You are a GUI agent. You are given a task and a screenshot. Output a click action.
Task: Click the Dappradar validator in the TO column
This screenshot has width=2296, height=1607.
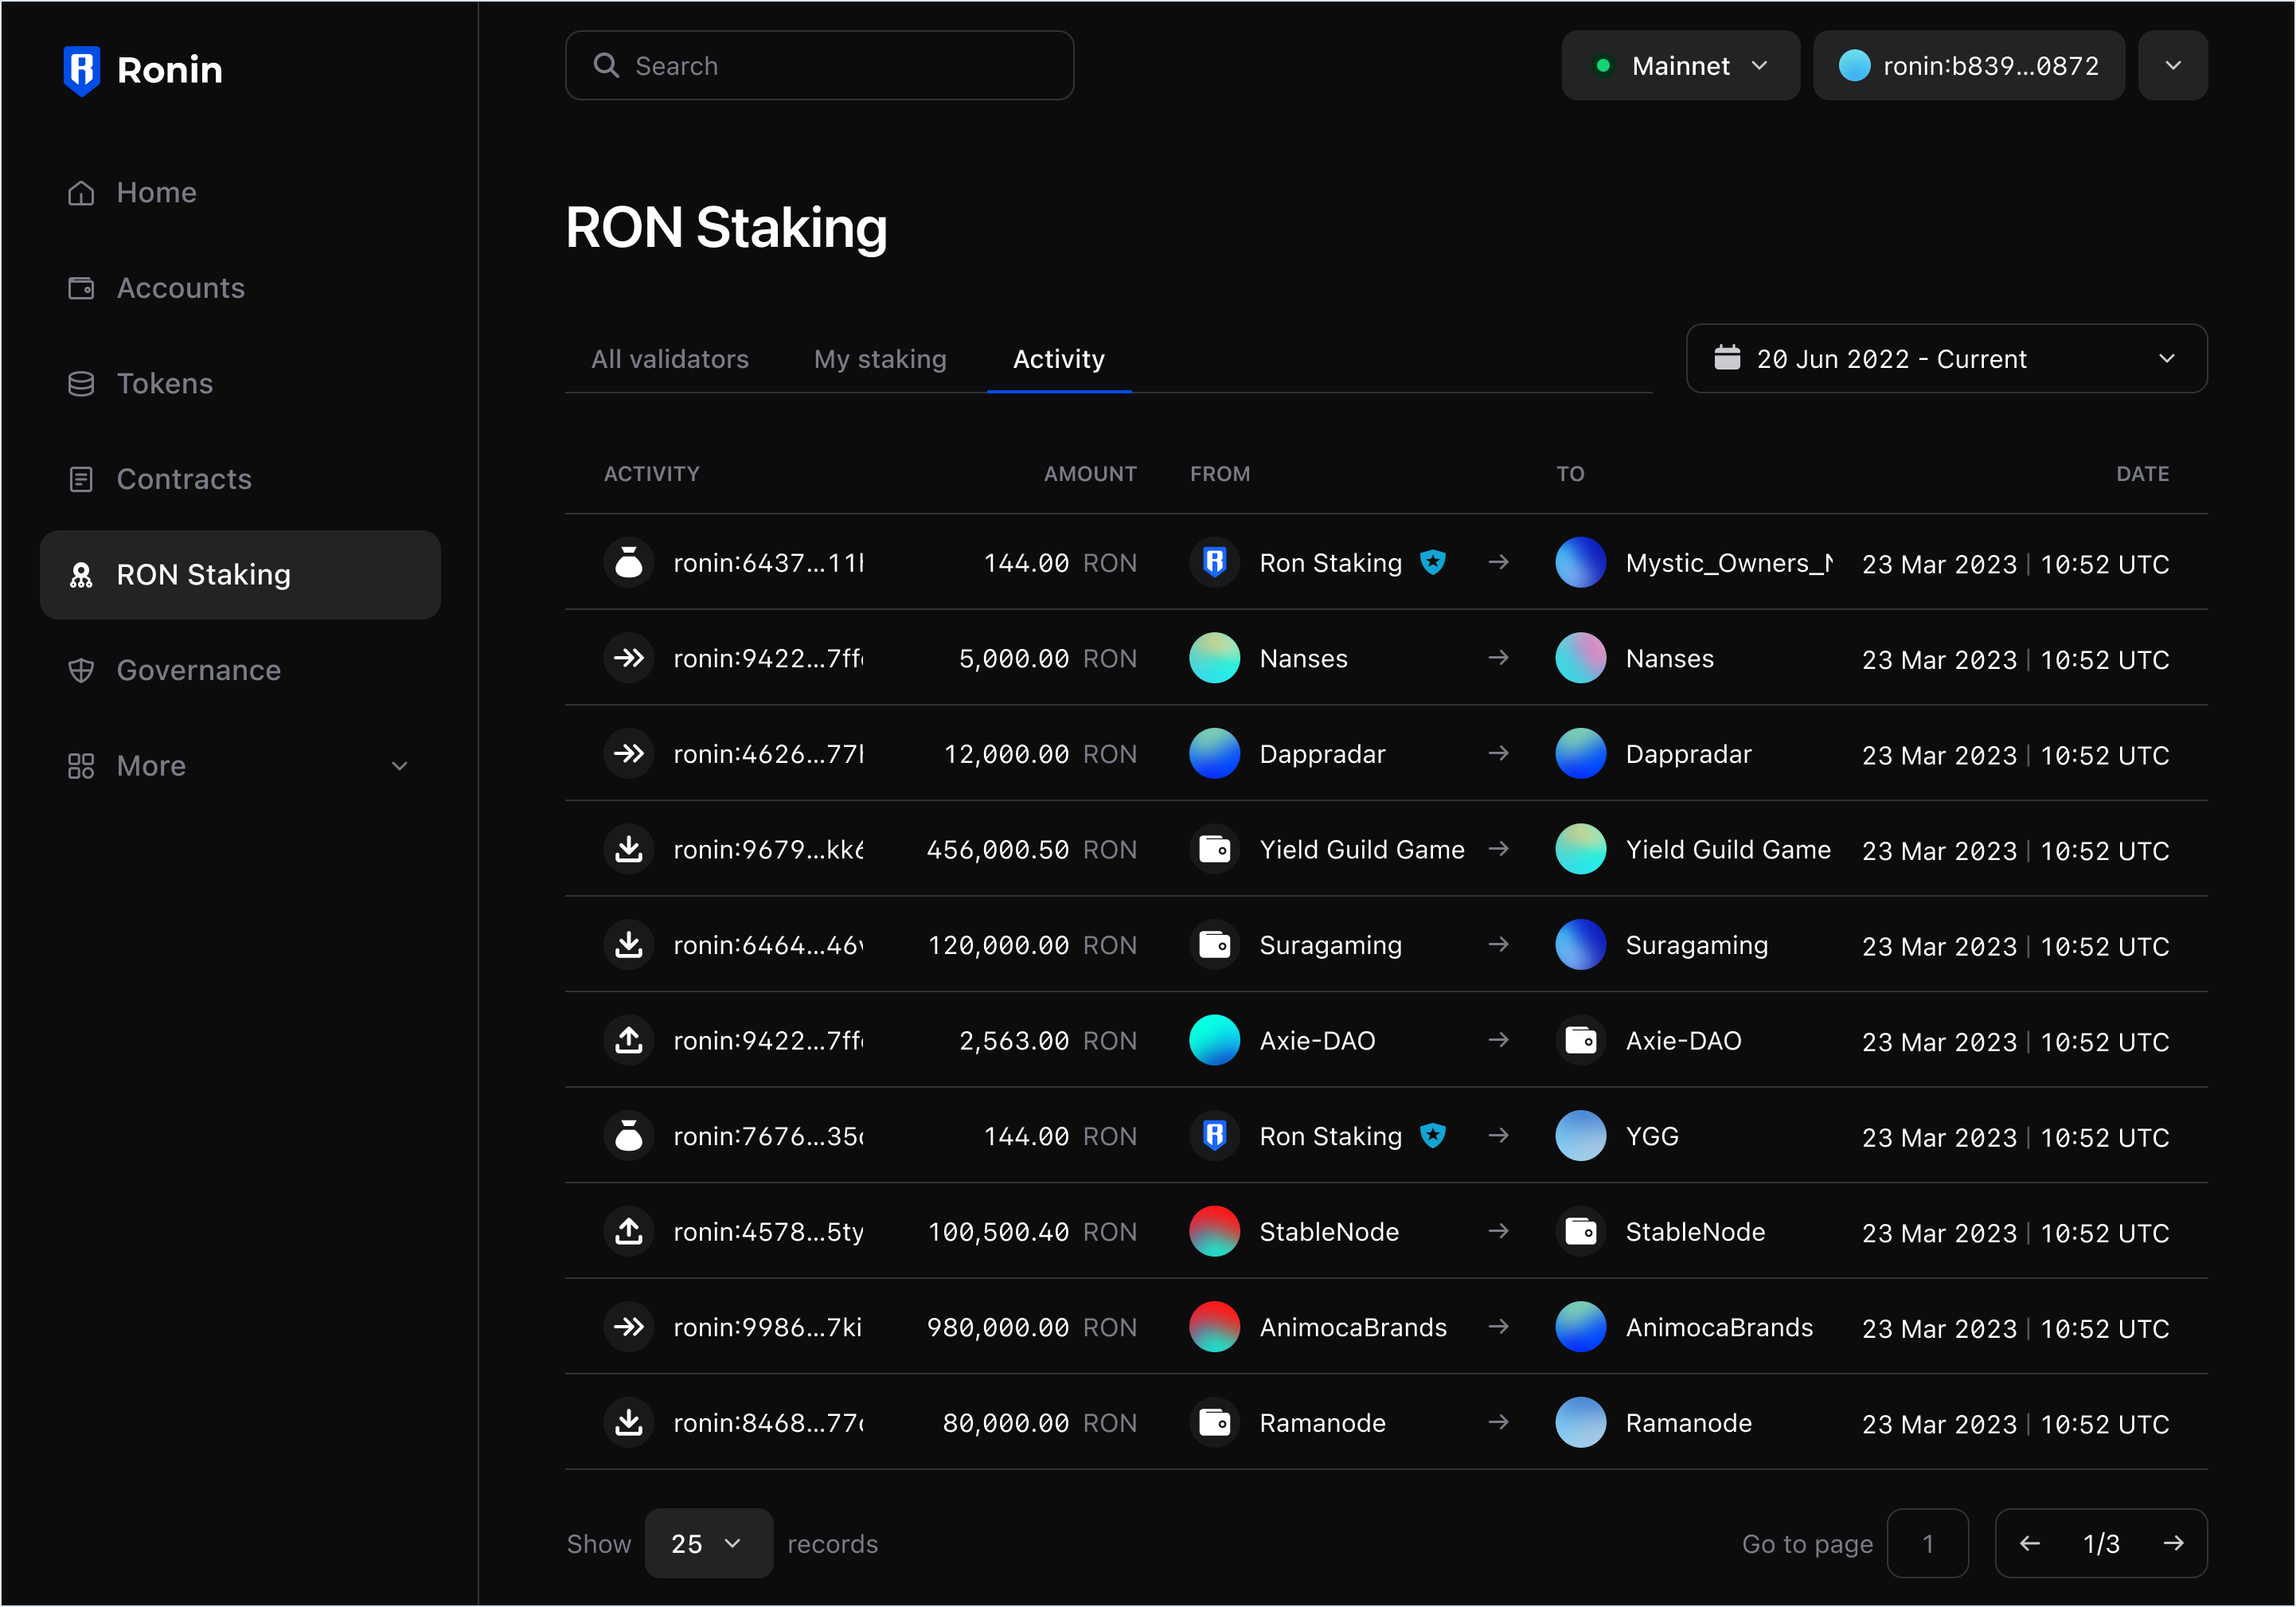click(1688, 754)
